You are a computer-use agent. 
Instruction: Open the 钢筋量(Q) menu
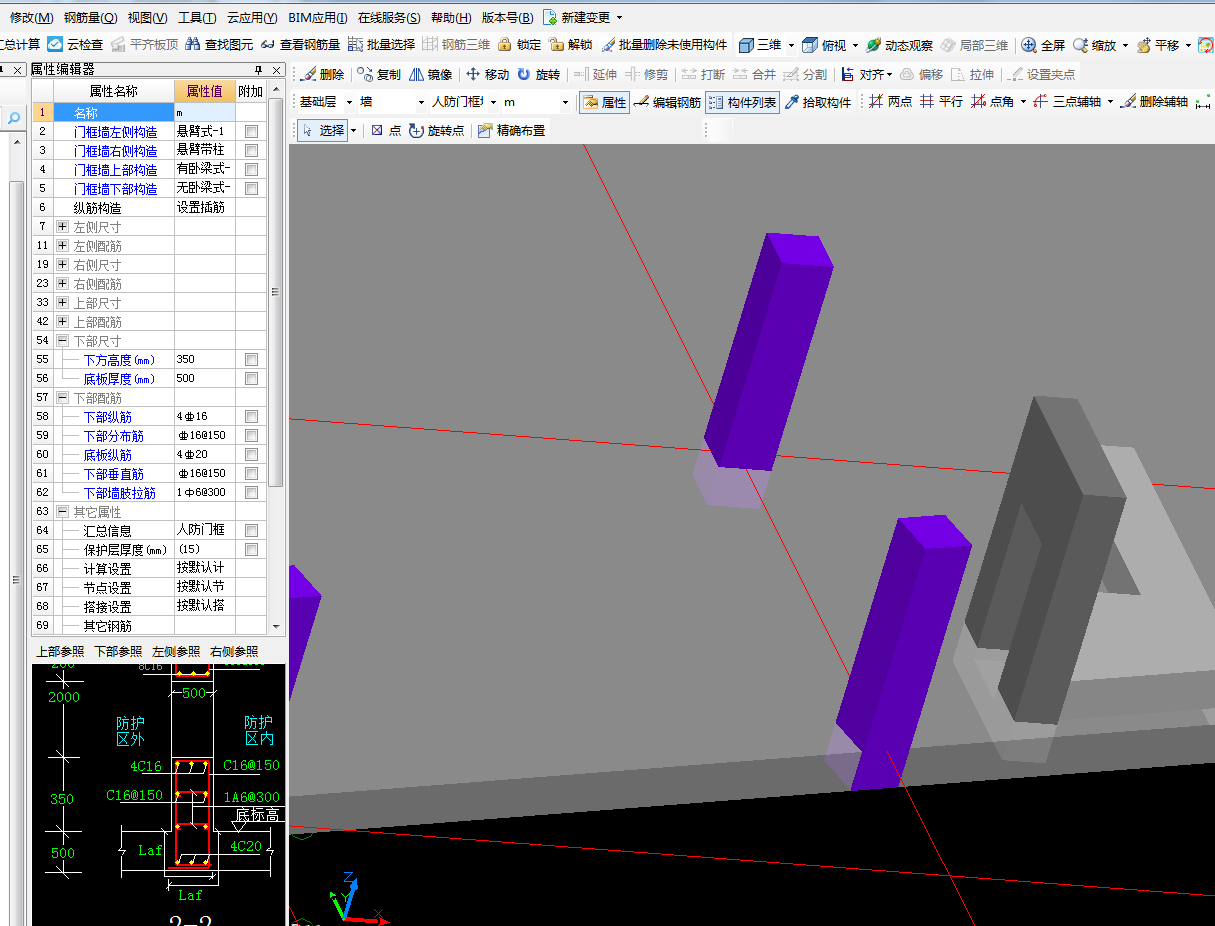click(x=90, y=17)
